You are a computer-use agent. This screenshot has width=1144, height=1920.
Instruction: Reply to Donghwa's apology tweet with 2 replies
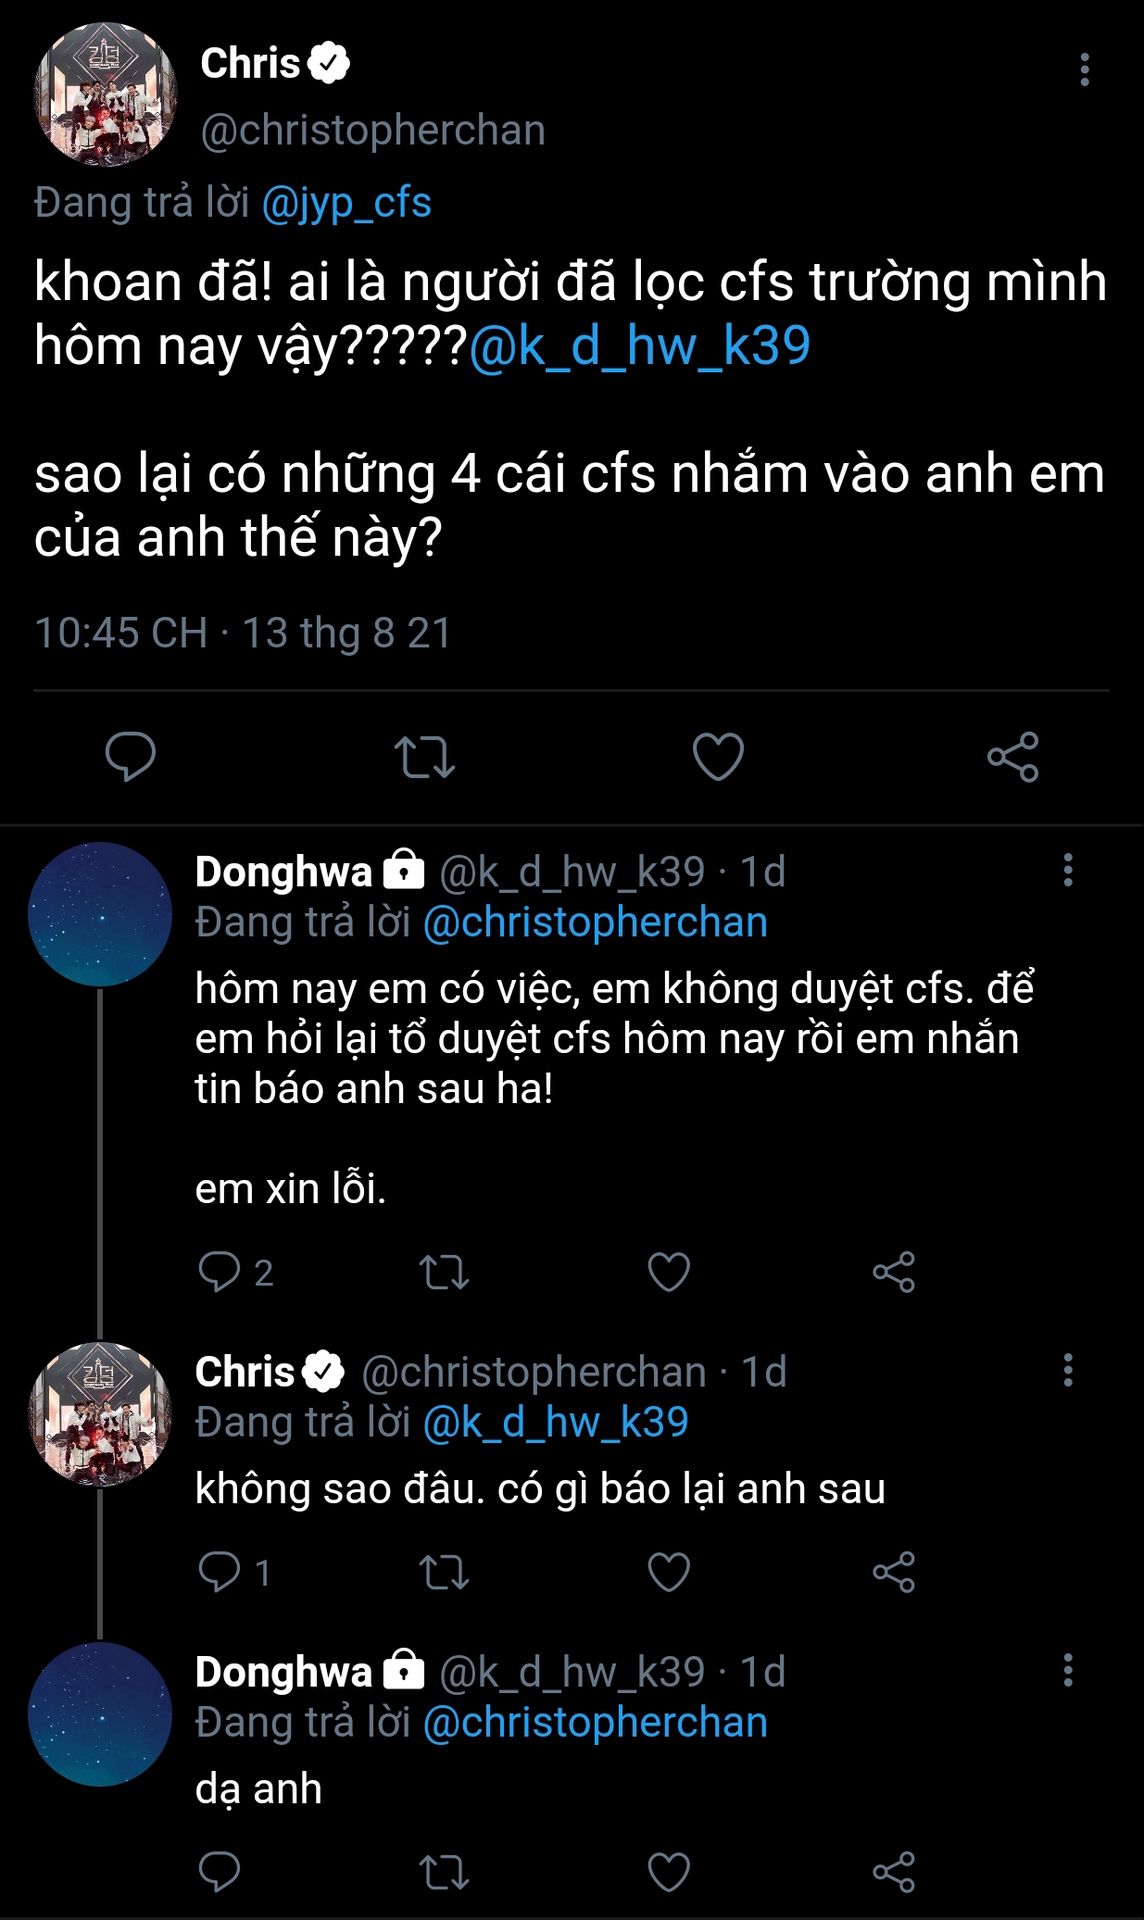click(220, 1271)
